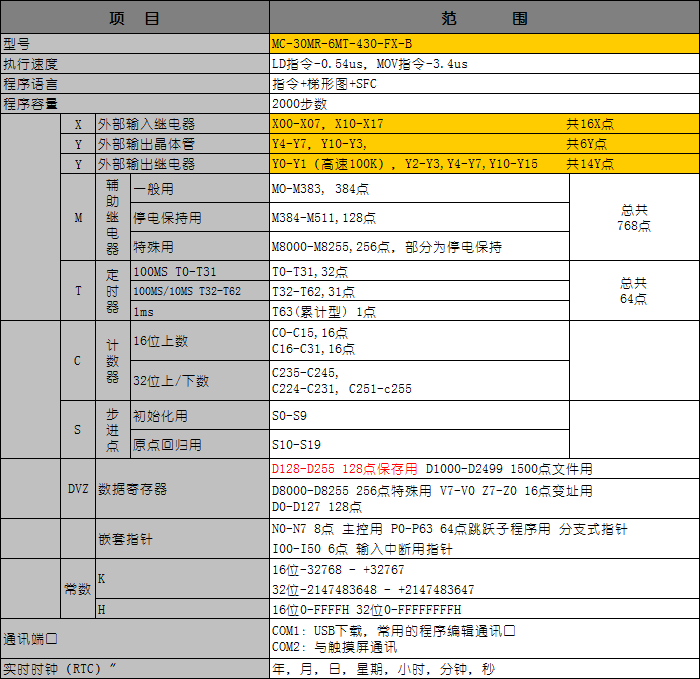700x679 pixels.
Task: Select the 范围 column header
Action: (484, 18)
